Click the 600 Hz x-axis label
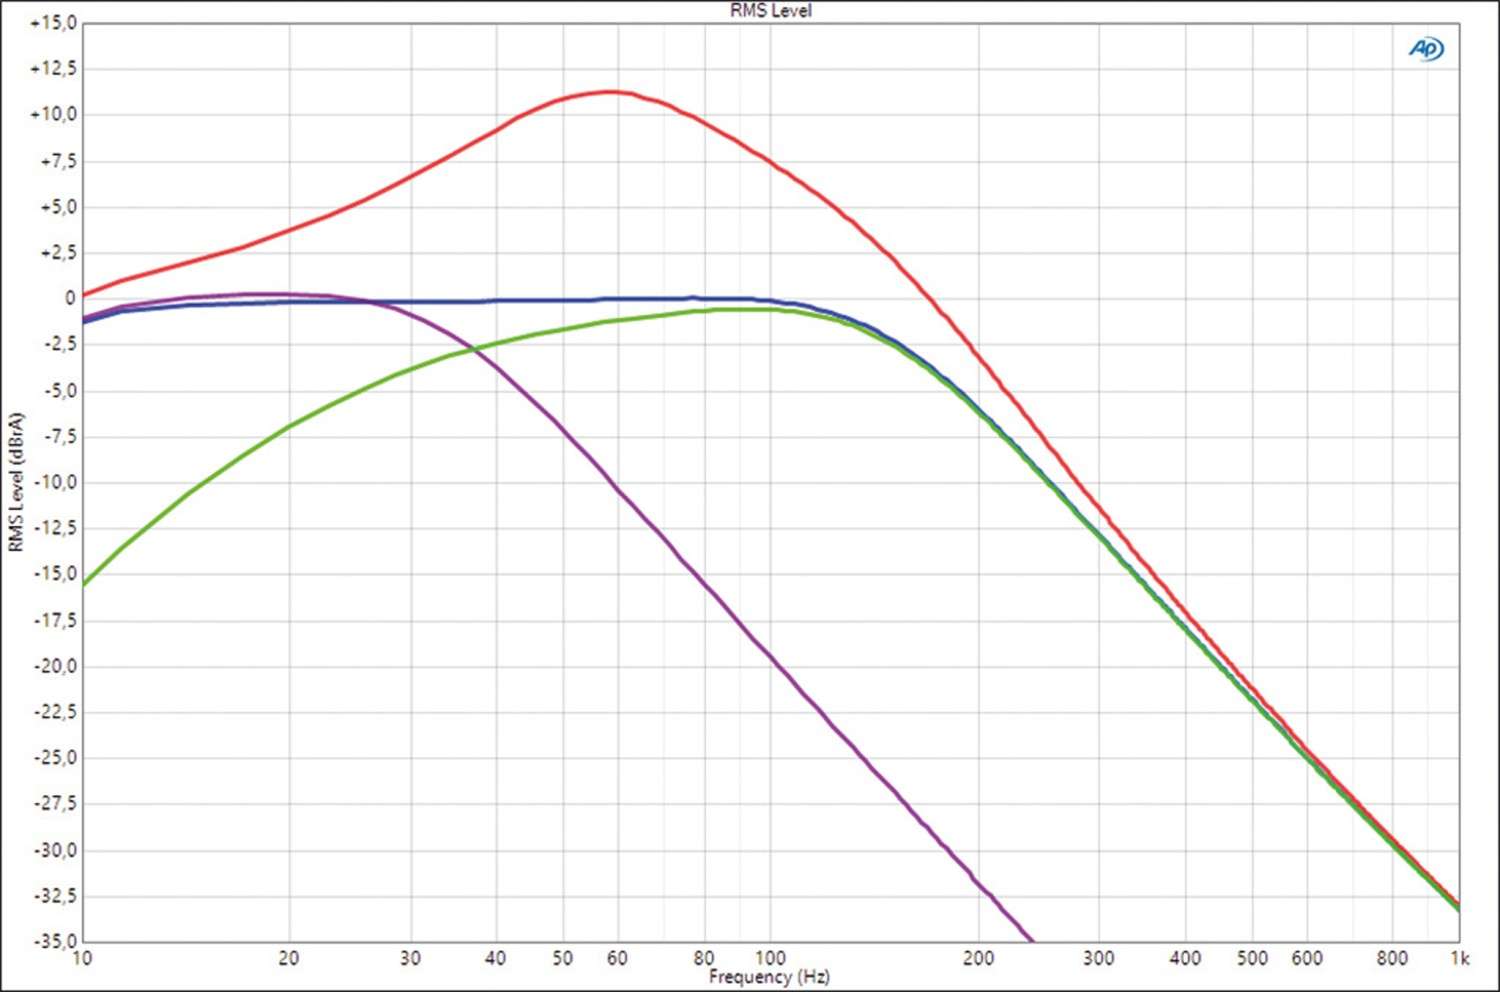The width and height of the screenshot is (1500, 992). (1307, 958)
